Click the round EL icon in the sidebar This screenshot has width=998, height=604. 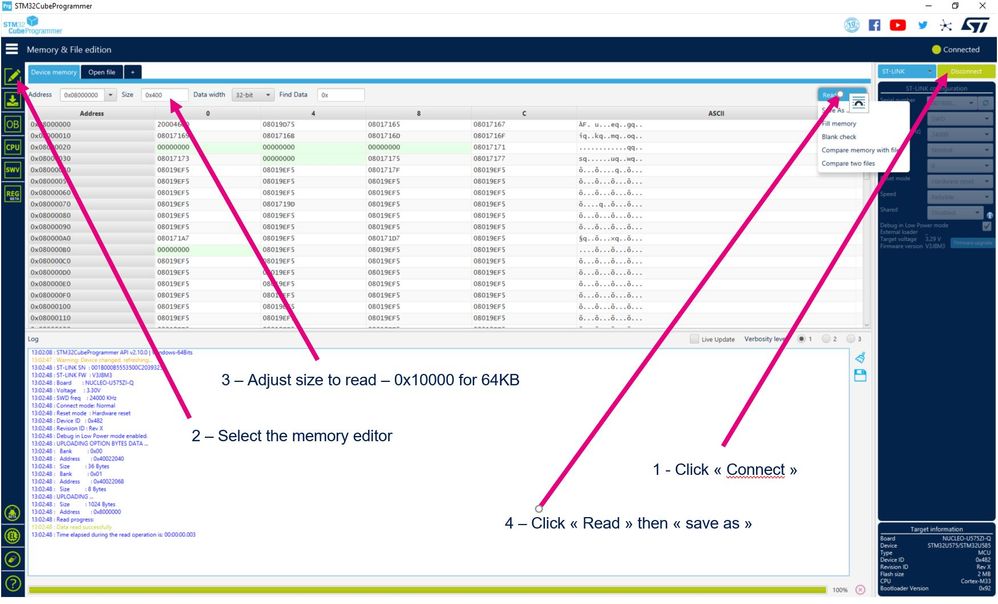[12, 536]
